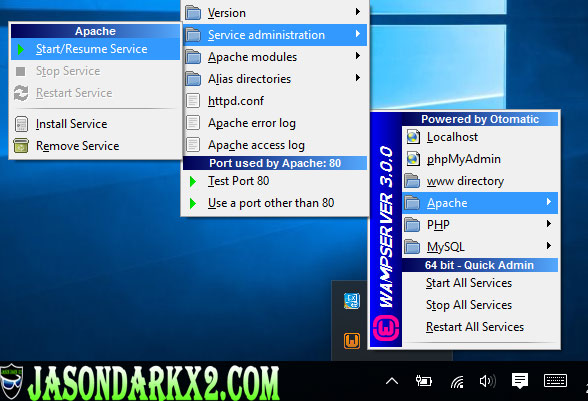Click the globe icon next to Localhost
Screen dimensions: 588x401
pyautogui.click(x=413, y=137)
